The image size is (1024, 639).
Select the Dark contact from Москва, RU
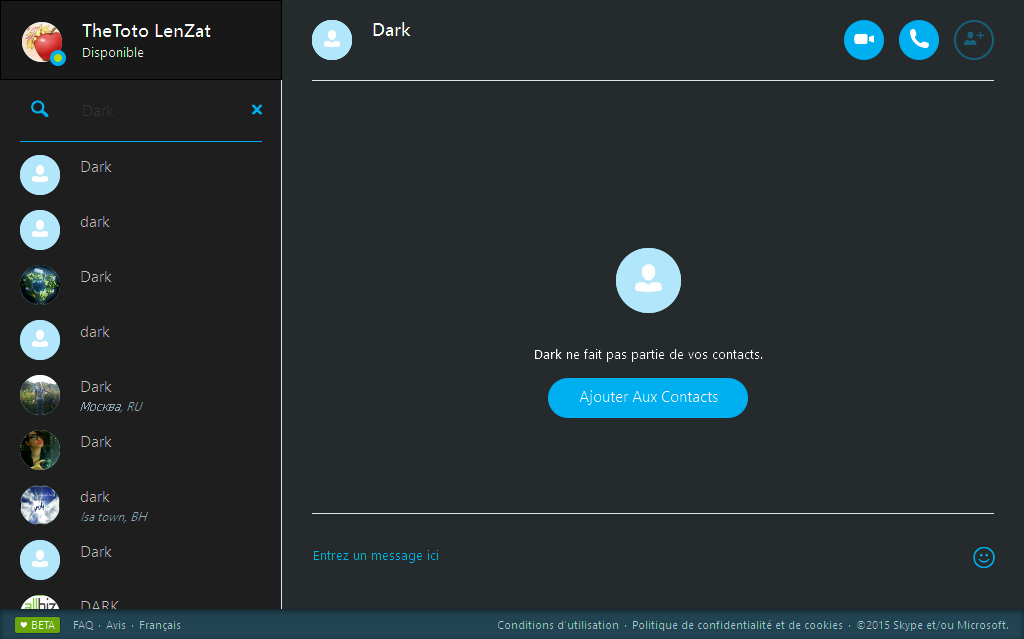click(120, 395)
